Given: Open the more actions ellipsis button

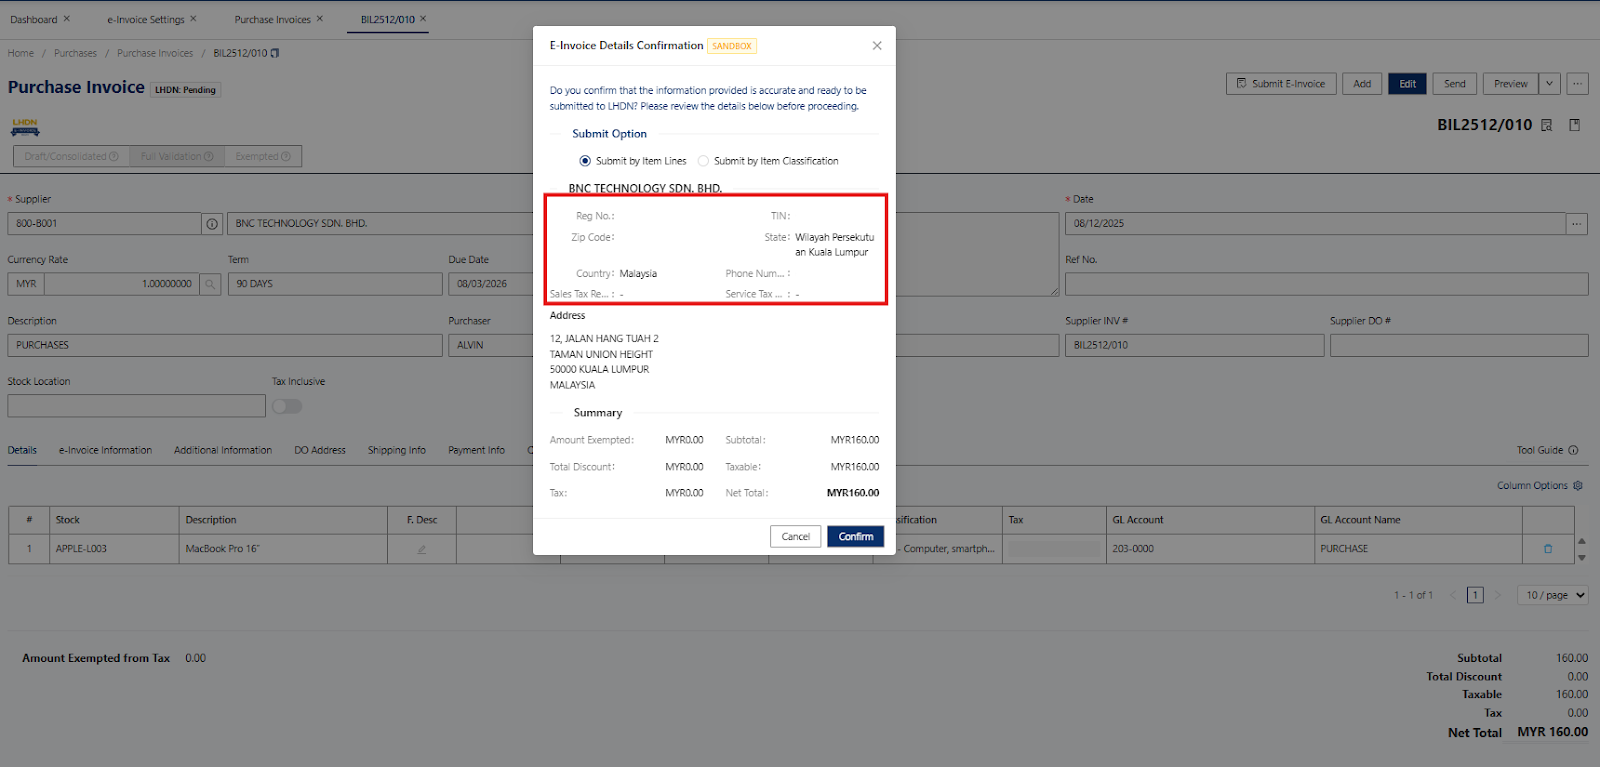Looking at the screenshot, I should [x=1577, y=84].
